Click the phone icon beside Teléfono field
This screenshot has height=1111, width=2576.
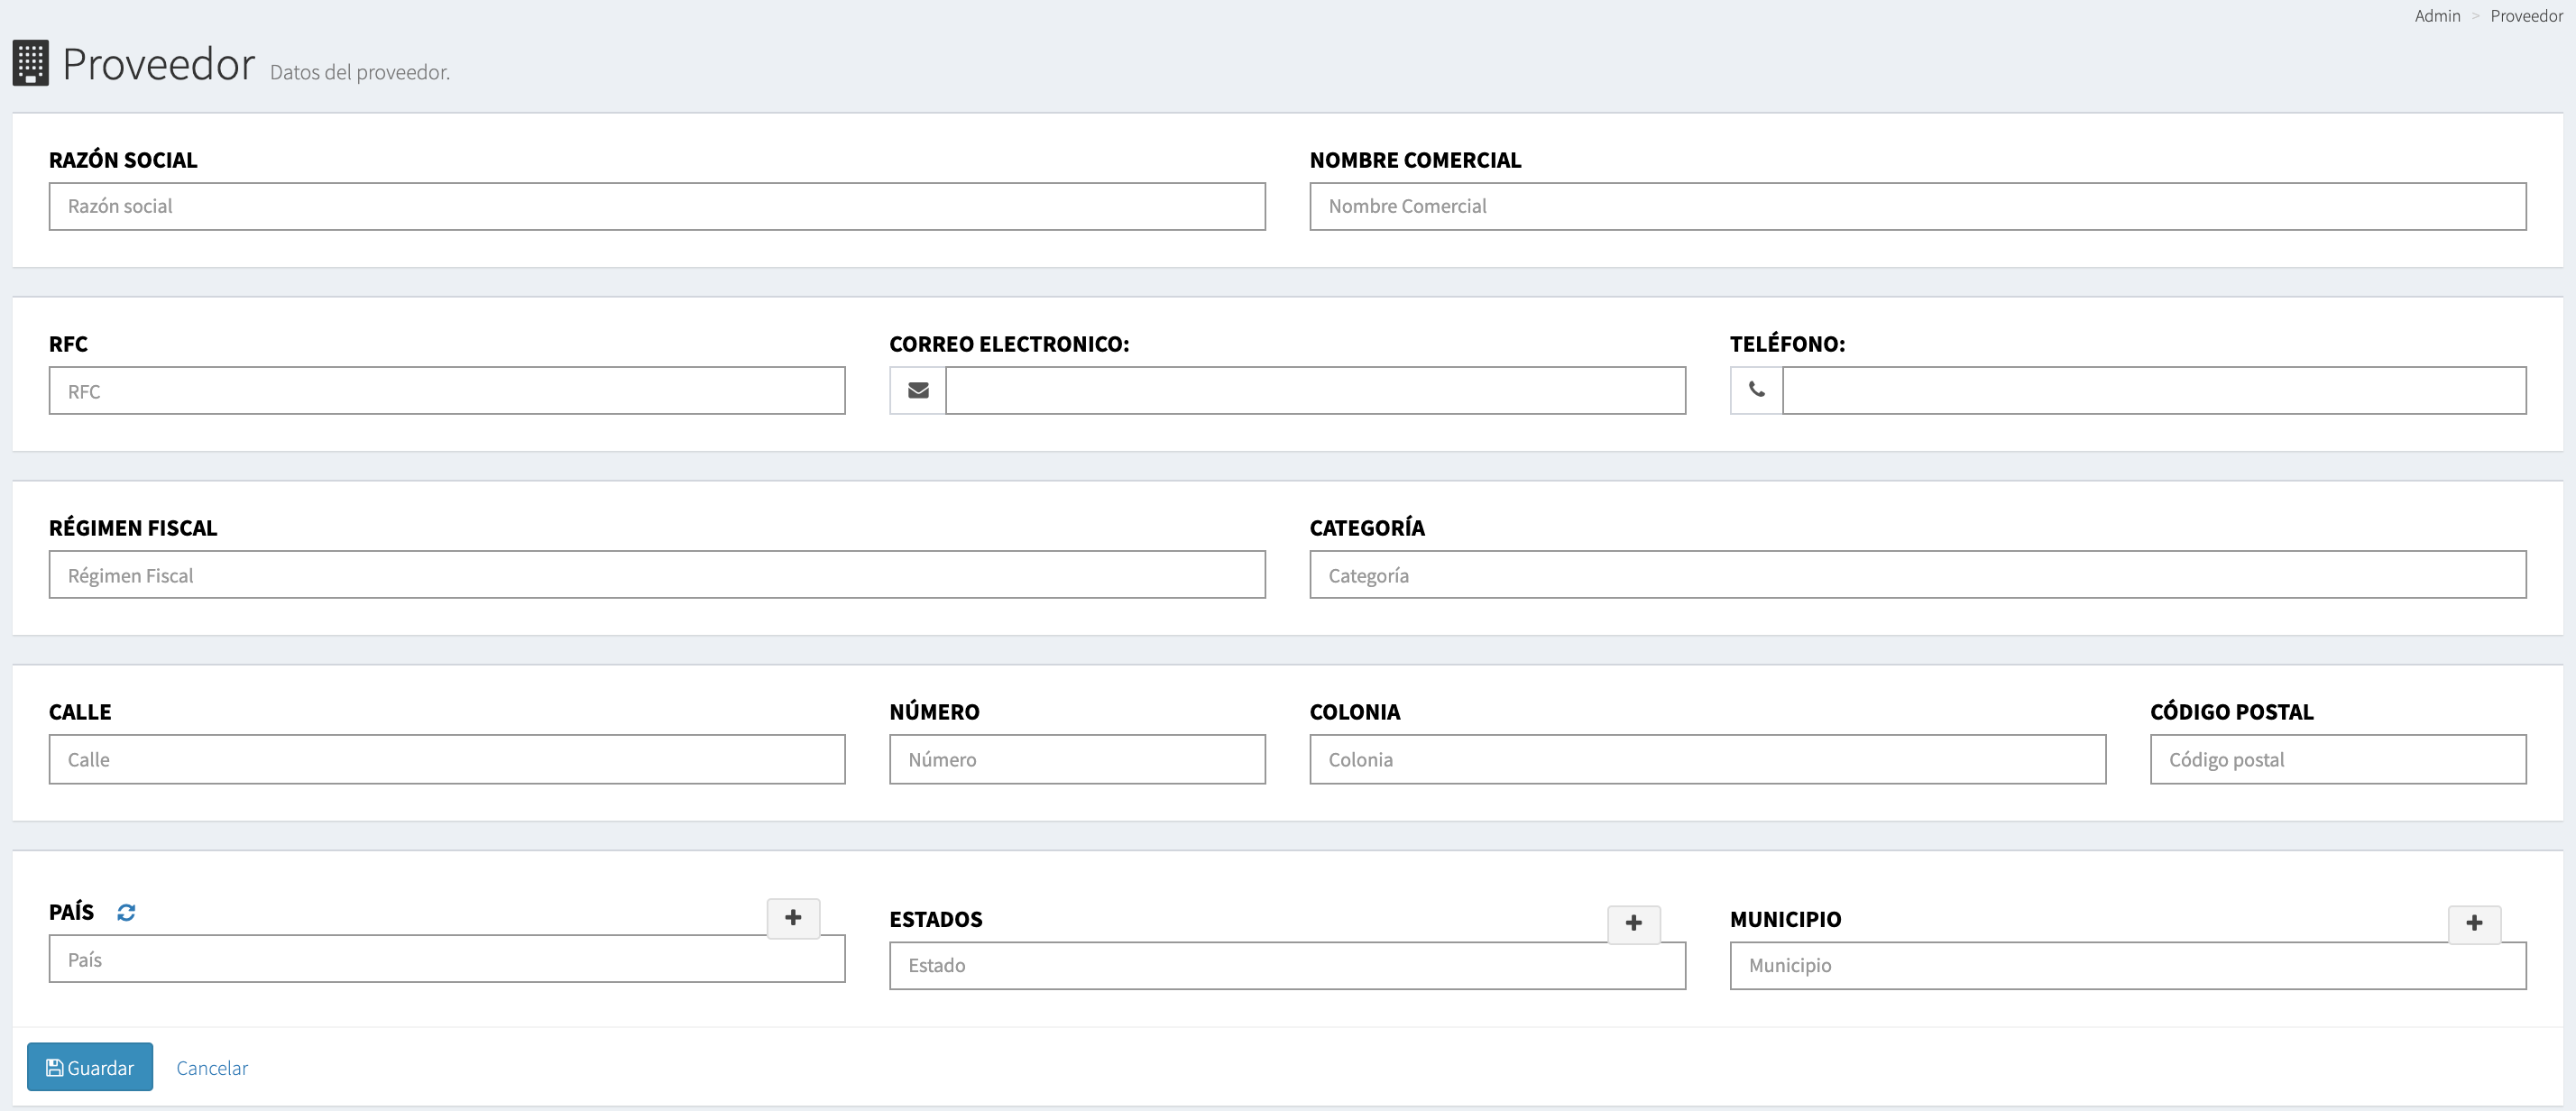1756,390
